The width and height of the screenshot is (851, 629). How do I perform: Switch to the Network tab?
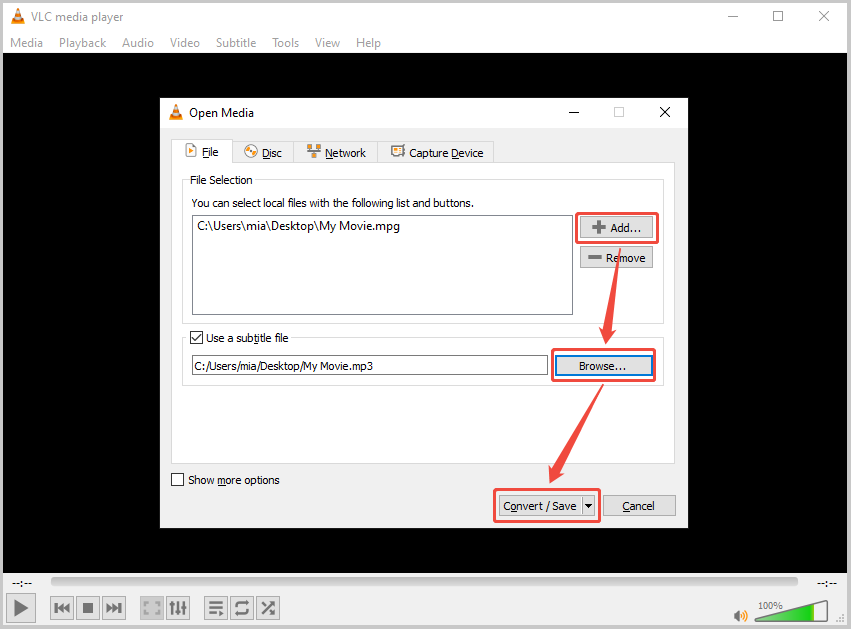[x=336, y=153]
